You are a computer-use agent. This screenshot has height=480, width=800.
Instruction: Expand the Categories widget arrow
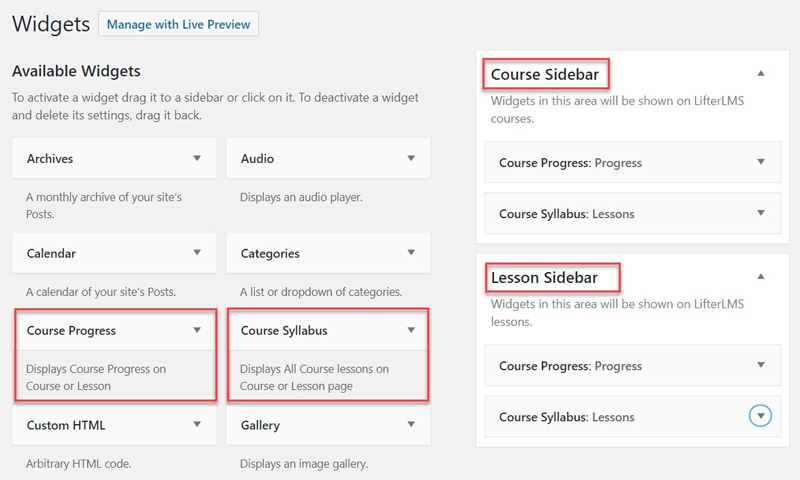pos(411,253)
